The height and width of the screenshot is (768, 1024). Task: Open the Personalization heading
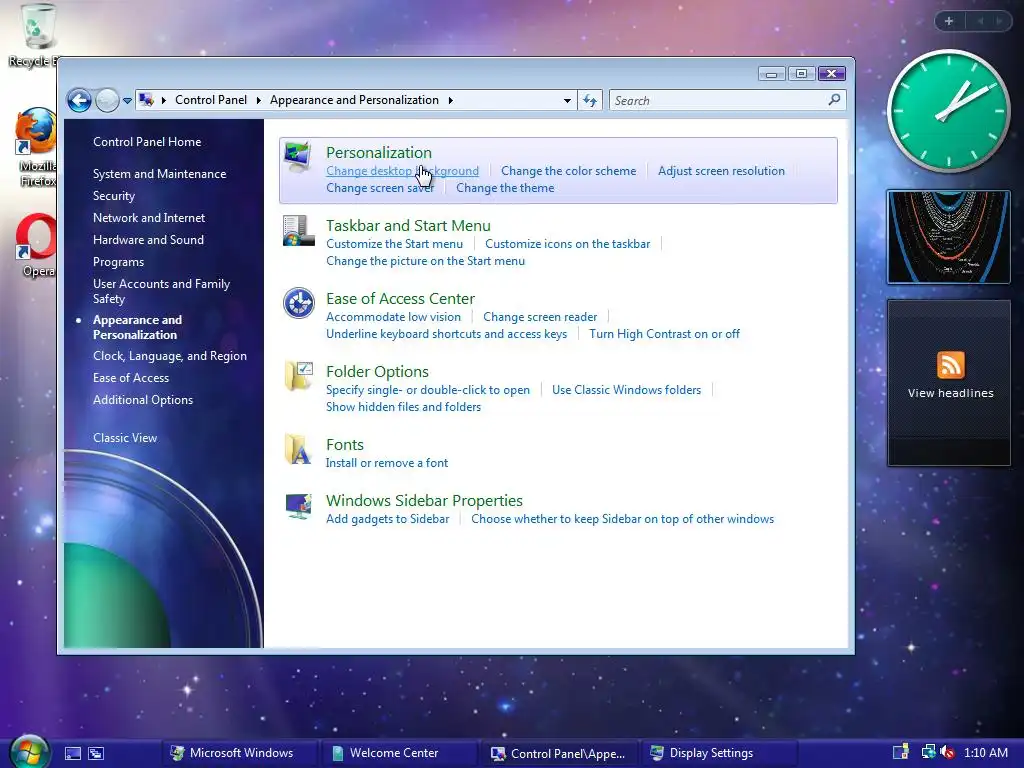[379, 153]
